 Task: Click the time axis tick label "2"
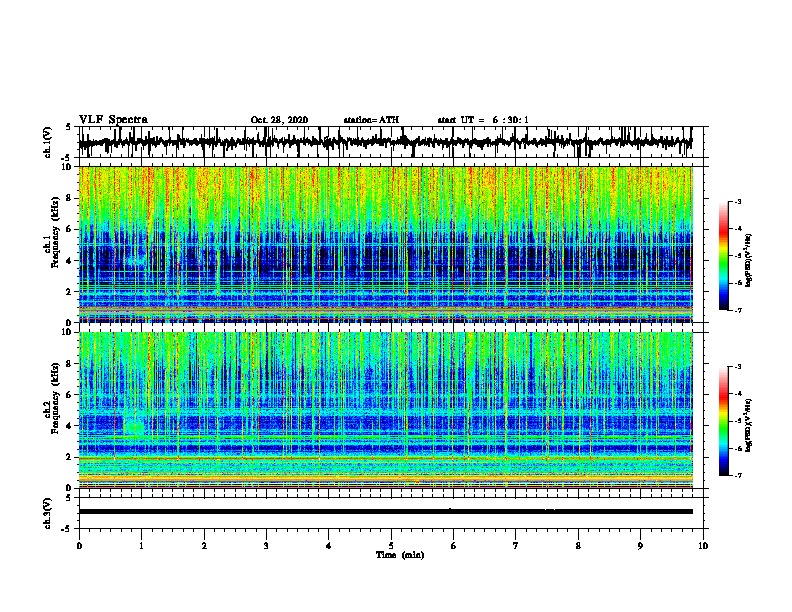tap(204, 546)
